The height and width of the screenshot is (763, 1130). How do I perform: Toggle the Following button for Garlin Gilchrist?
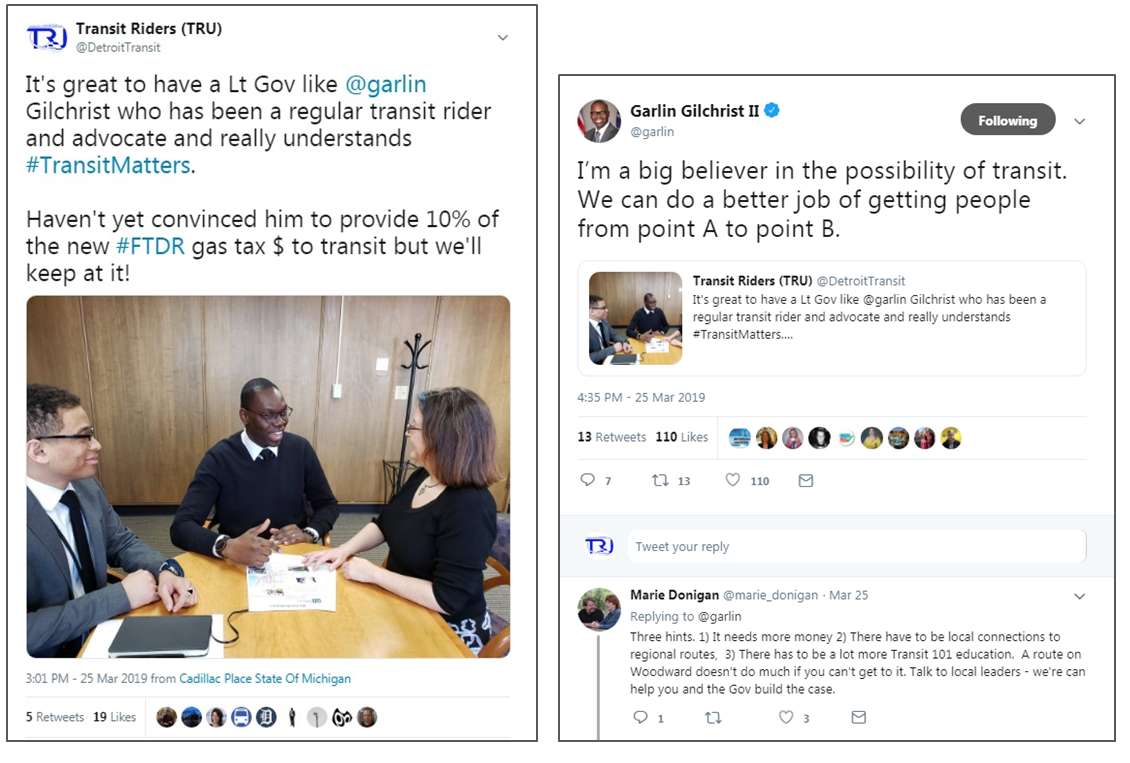pos(1007,120)
